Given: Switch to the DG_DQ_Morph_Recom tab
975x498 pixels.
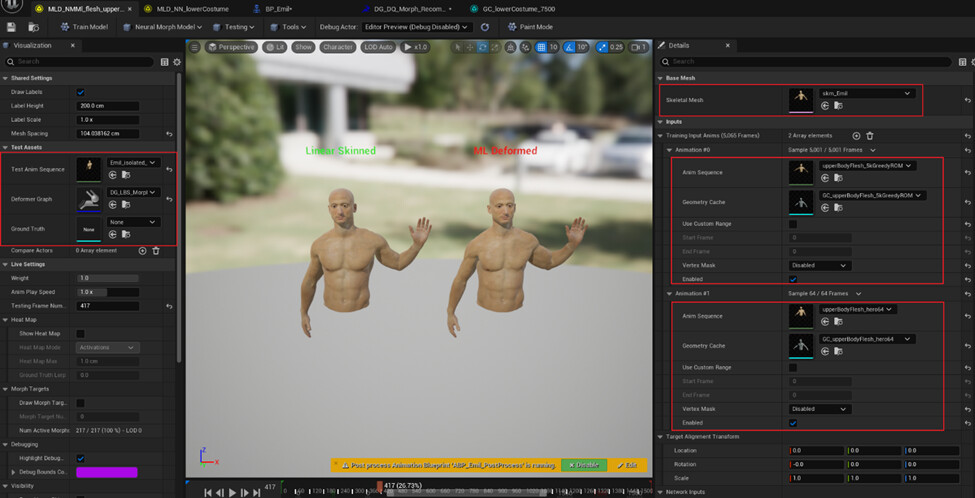Looking at the screenshot, I should [x=405, y=9].
